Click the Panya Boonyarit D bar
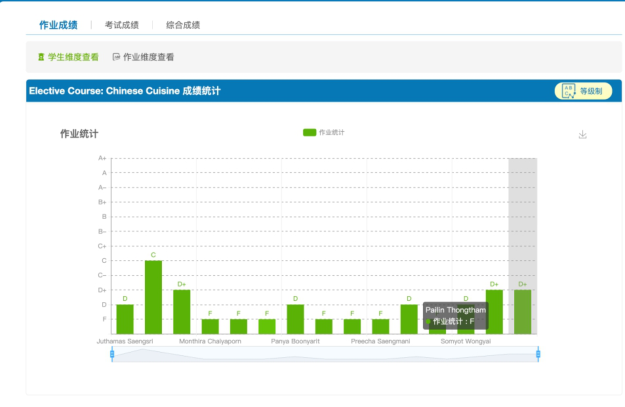This screenshot has width=625, height=407. (x=295, y=319)
